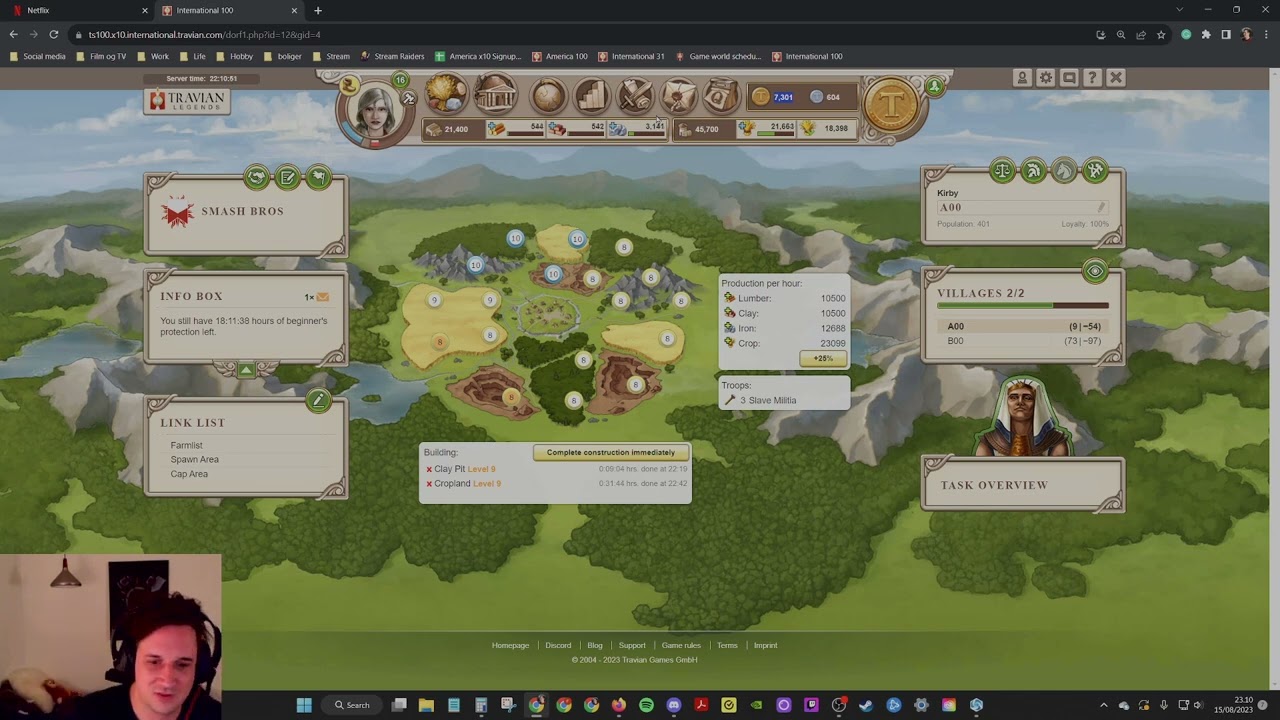This screenshot has height=720, width=1280.
Task: Open a new browser tab
Action: coord(318,10)
